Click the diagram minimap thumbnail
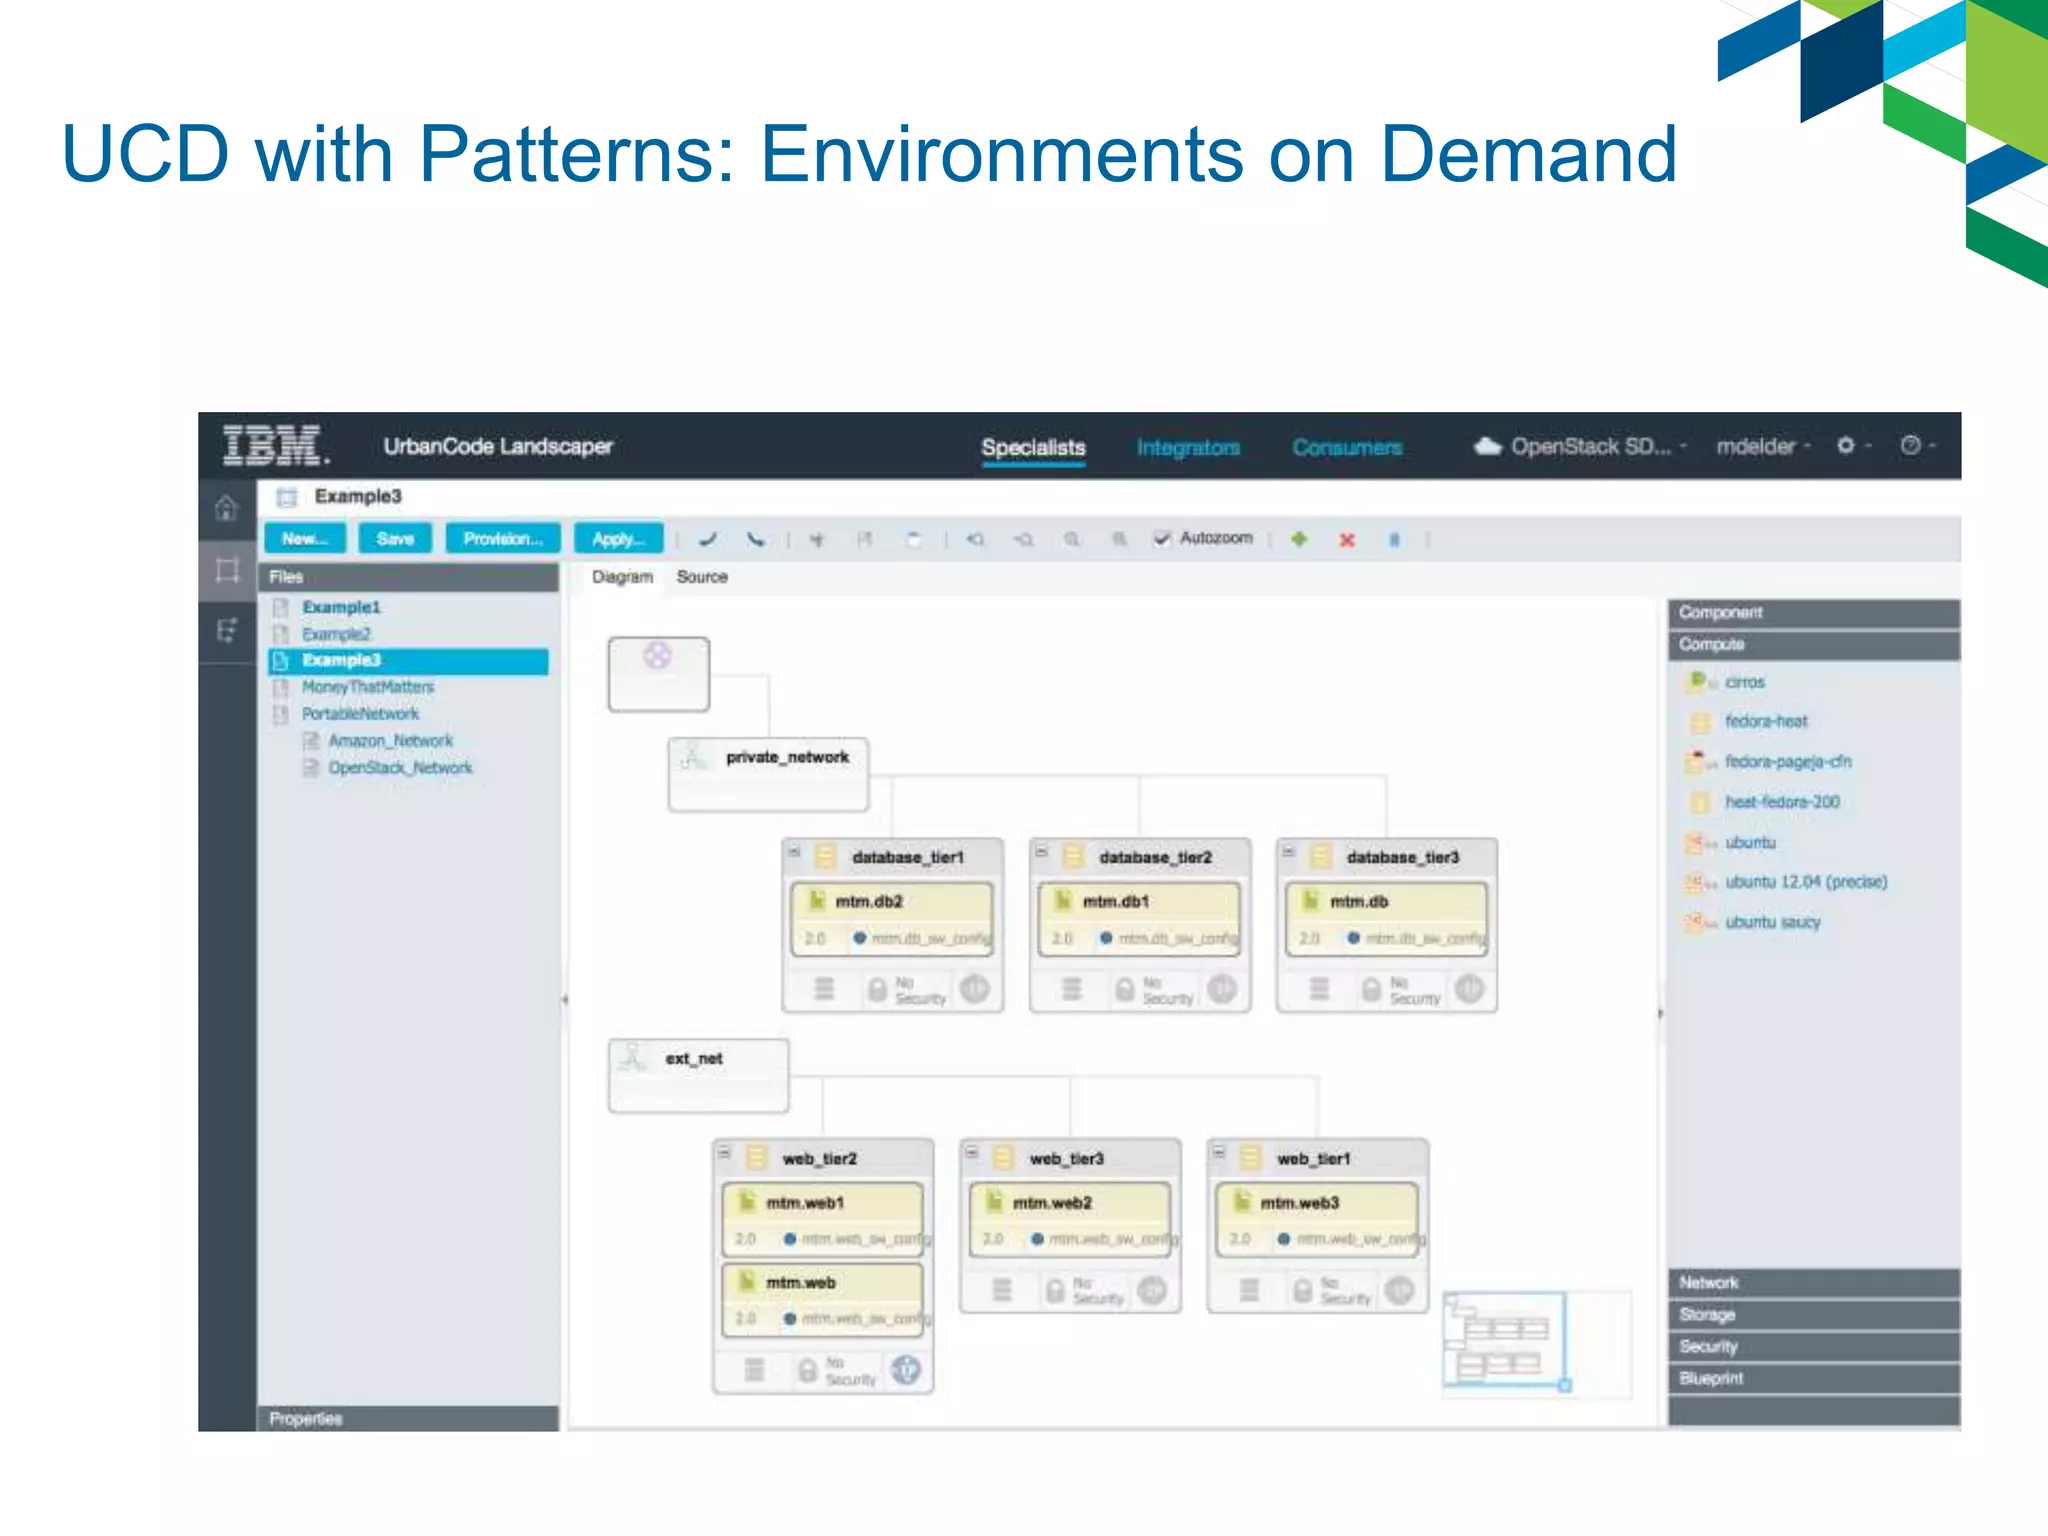Viewport: 2048px width, 1536px height. [1504, 1340]
